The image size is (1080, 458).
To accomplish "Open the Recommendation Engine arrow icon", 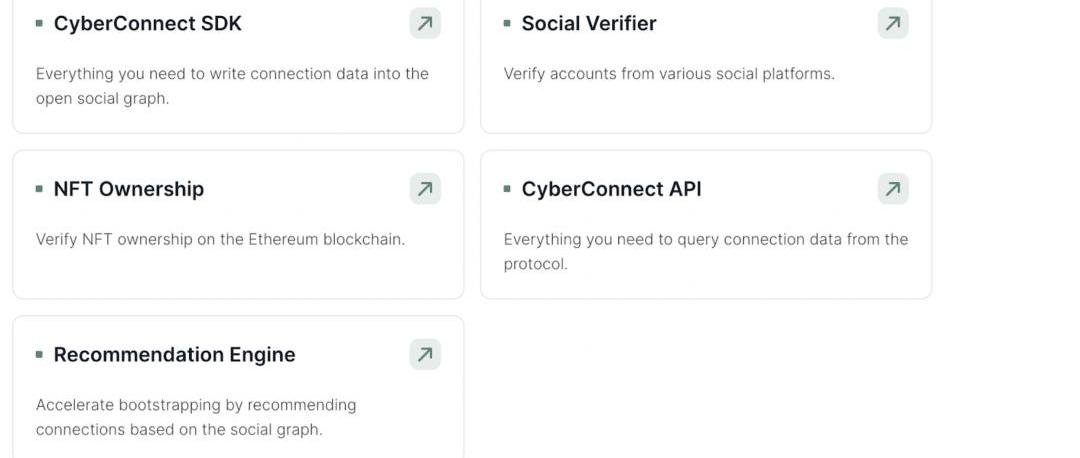I will 425,355.
